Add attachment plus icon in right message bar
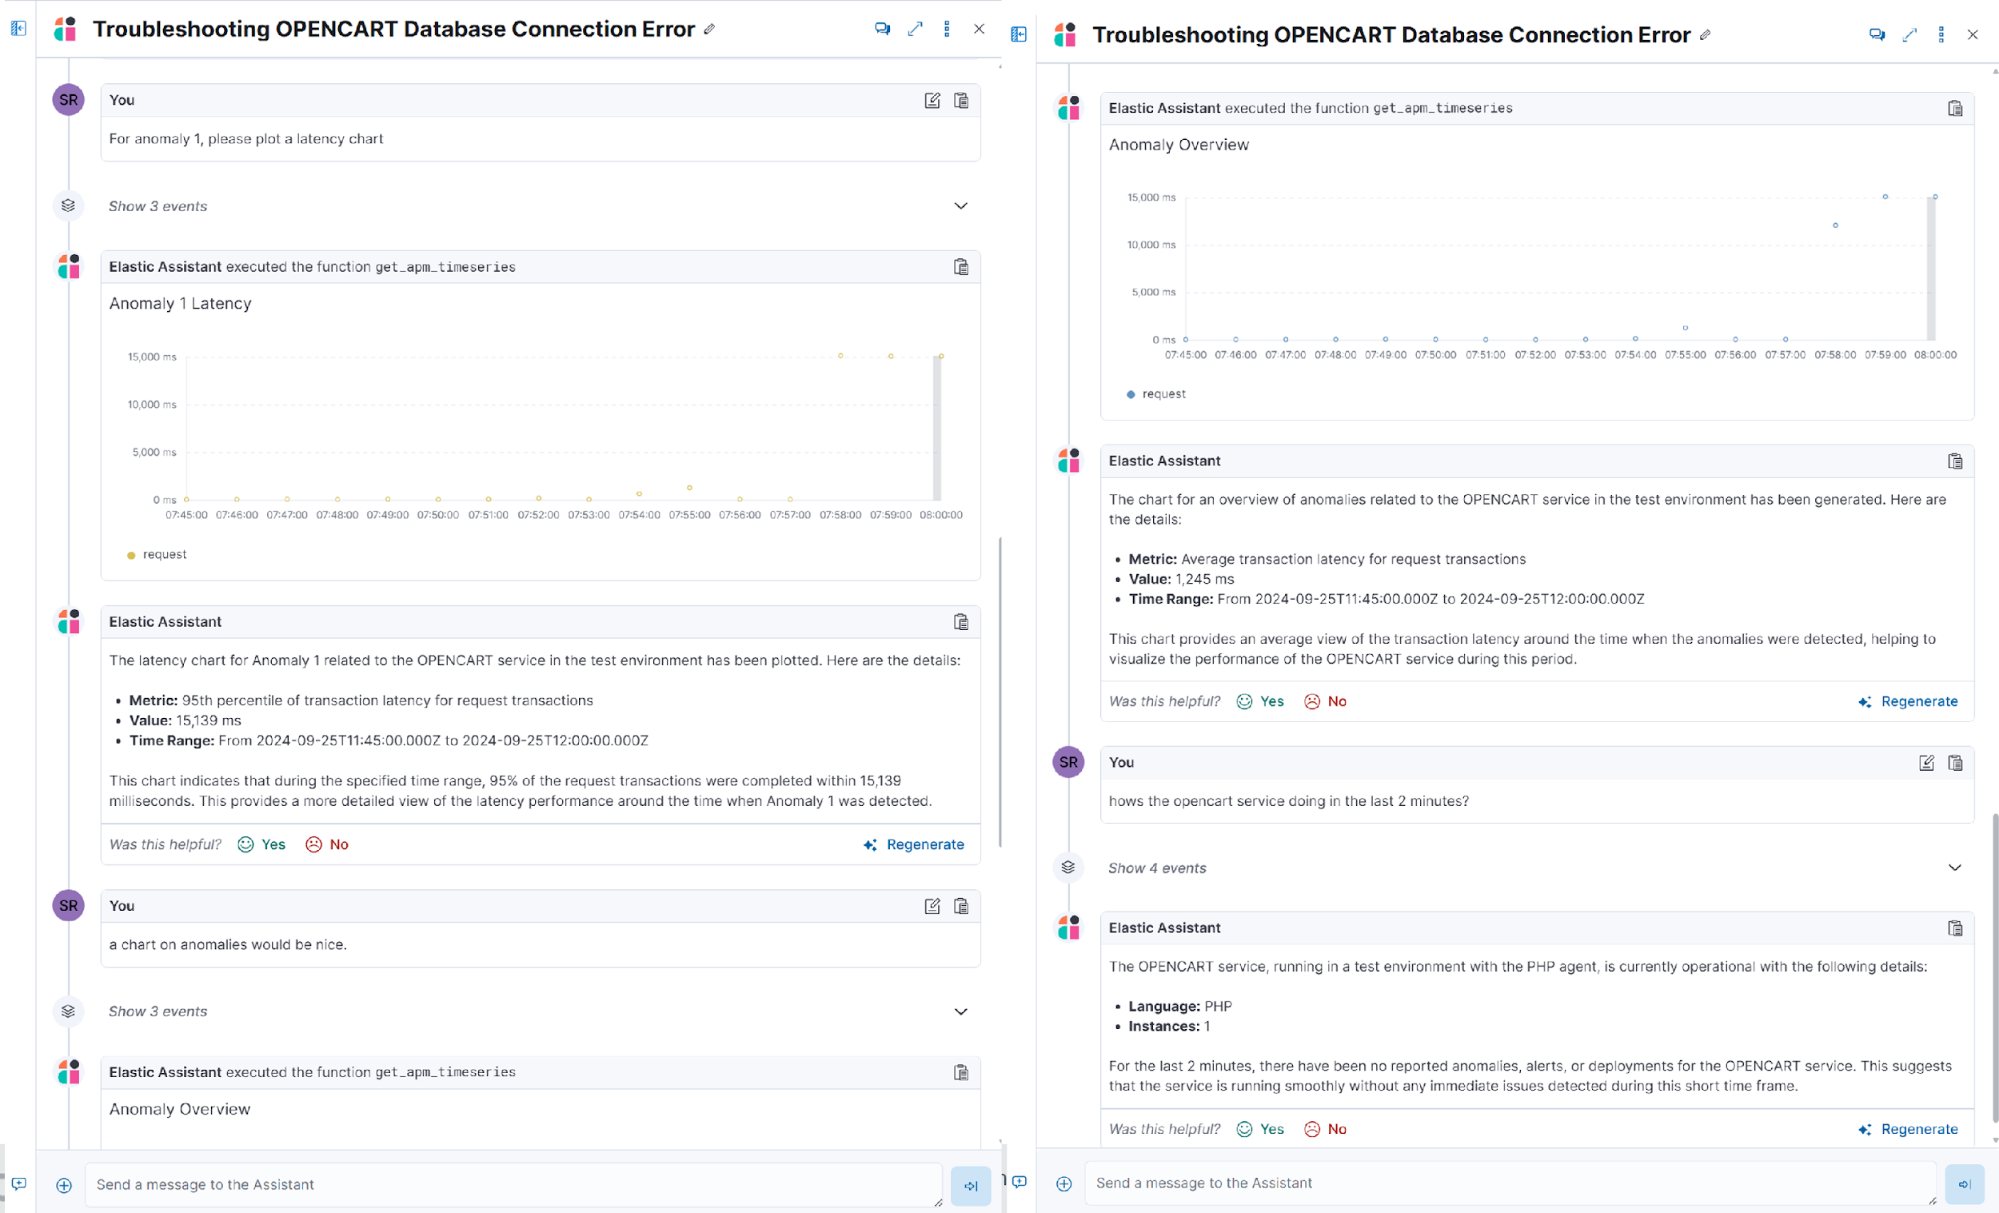 [x=1064, y=1184]
